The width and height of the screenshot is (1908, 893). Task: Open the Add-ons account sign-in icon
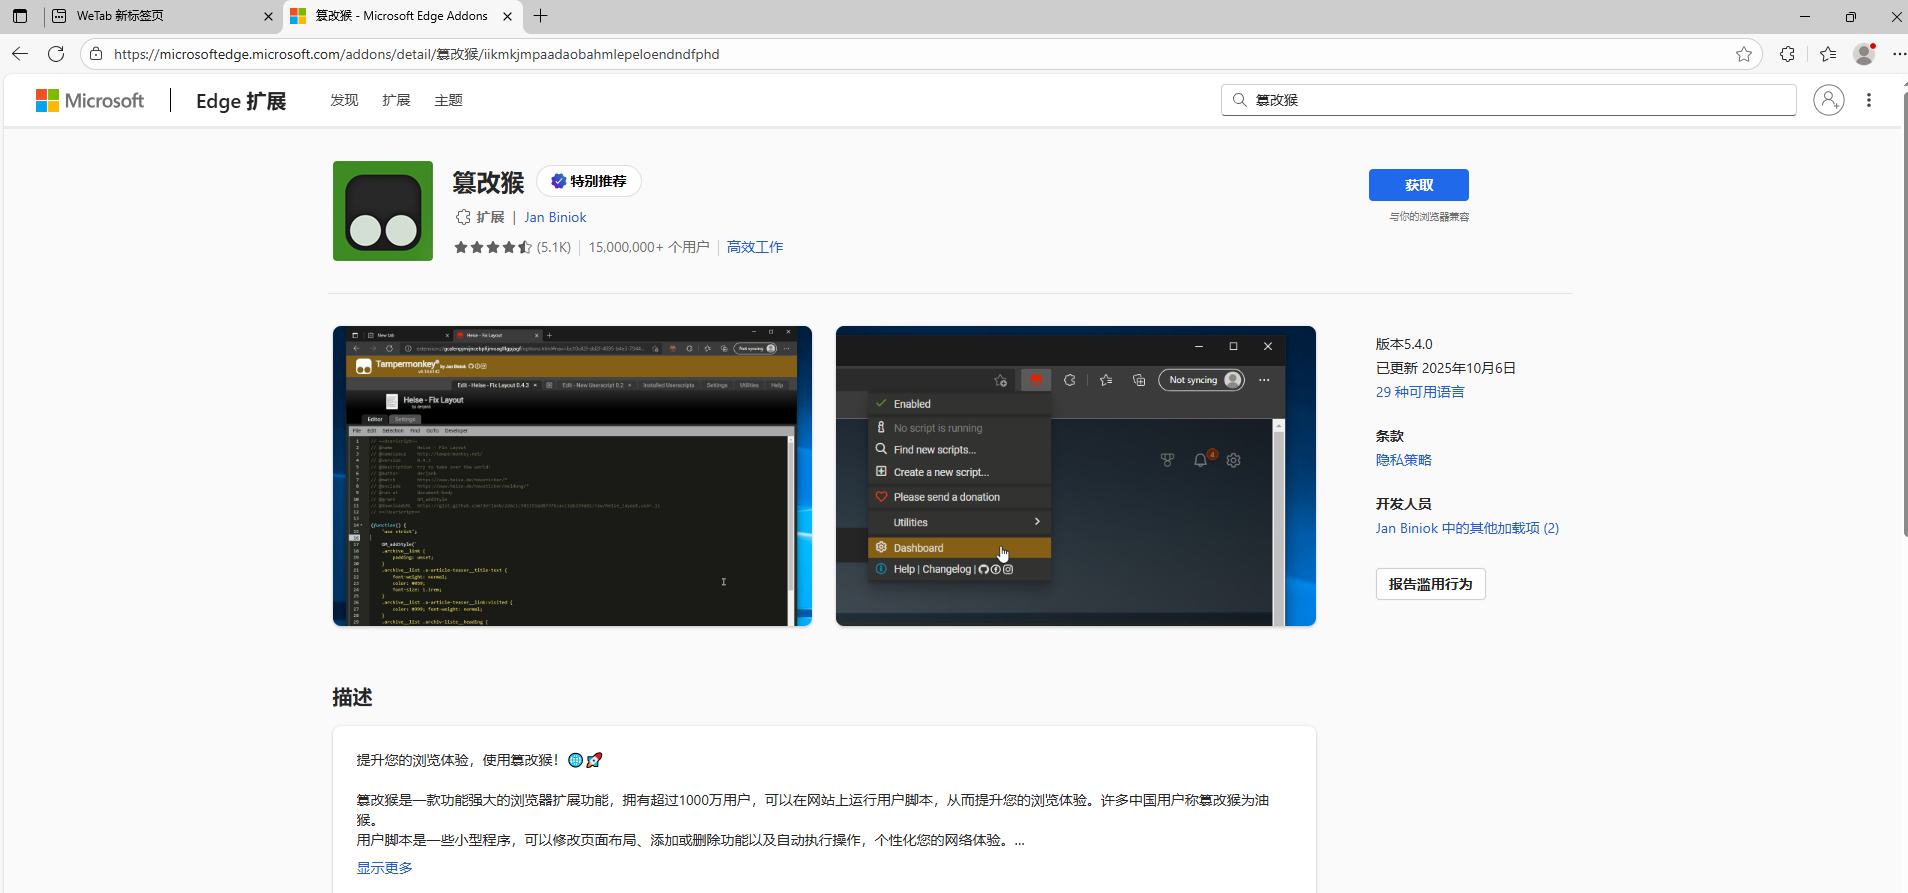tap(1828, 100)
